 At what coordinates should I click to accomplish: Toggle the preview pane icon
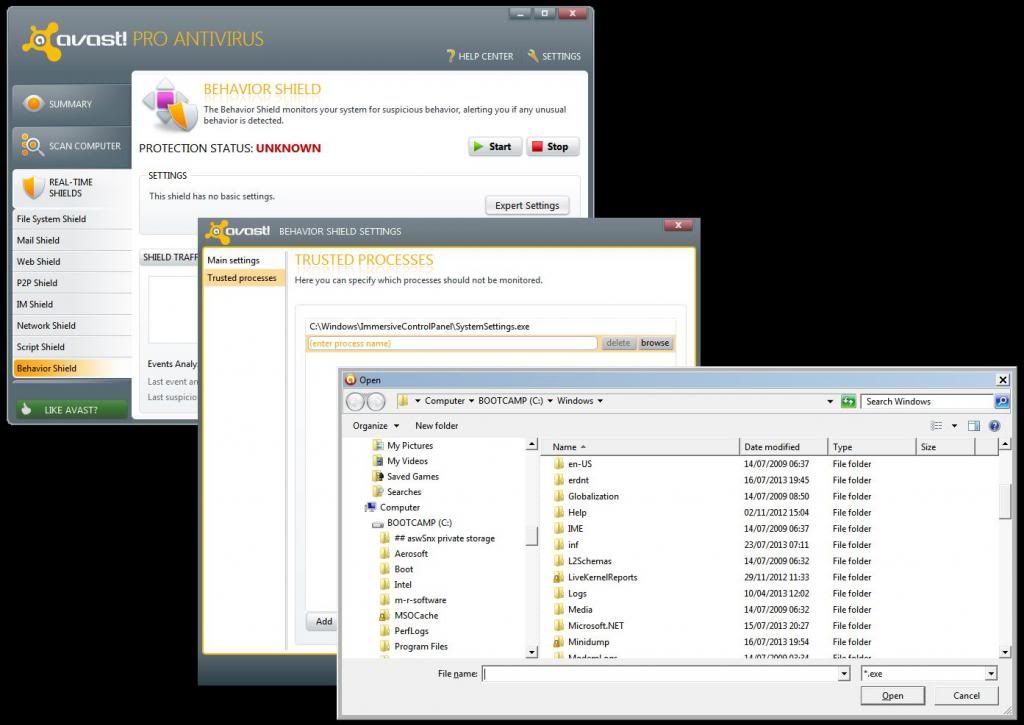974,426
